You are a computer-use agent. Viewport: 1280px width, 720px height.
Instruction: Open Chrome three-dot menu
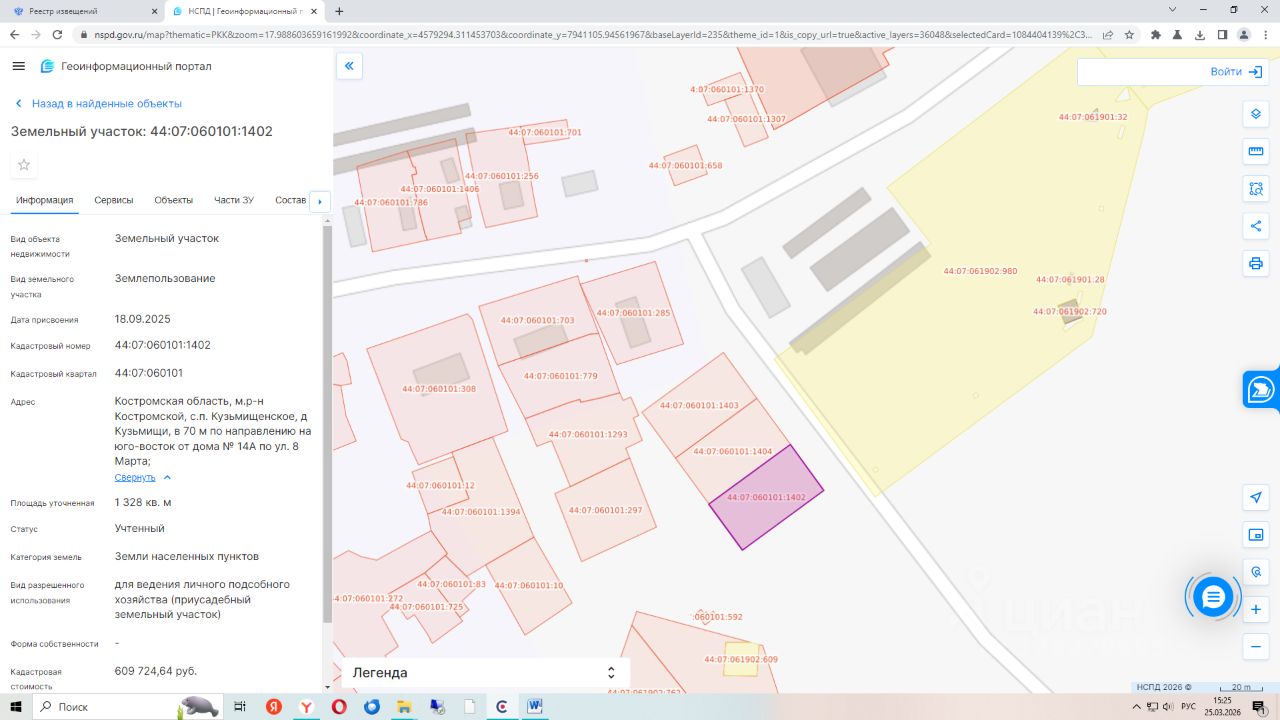coord(1266,34)
